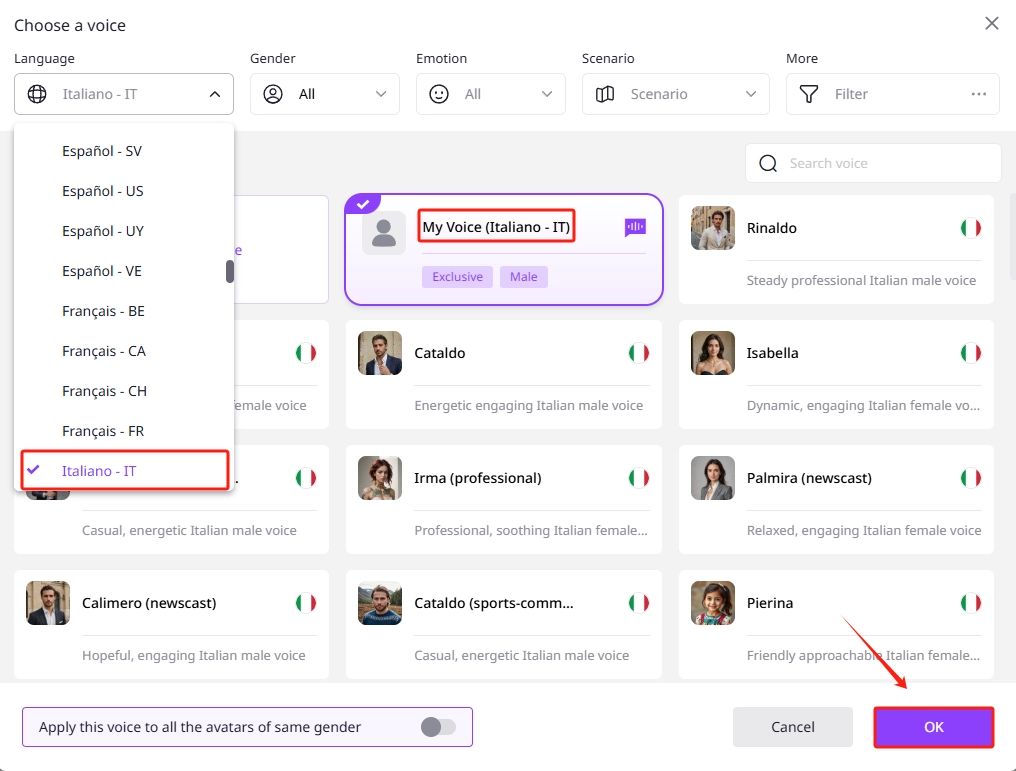Click the Cancel button
Screen dimensions: 1016x771
(792, 727)
